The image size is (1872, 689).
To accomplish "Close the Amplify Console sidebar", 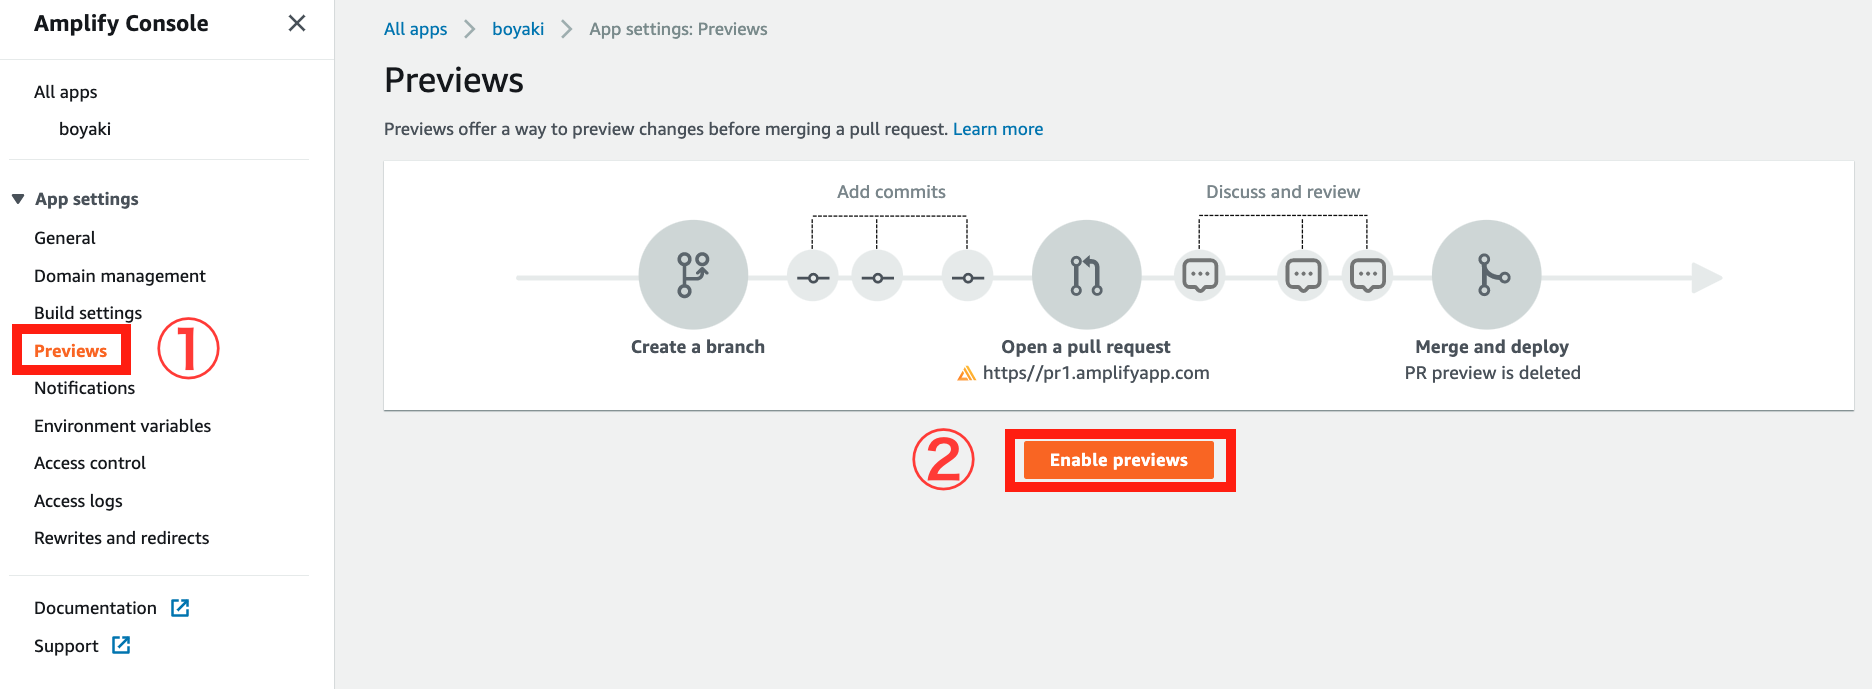I will [297, 23].
